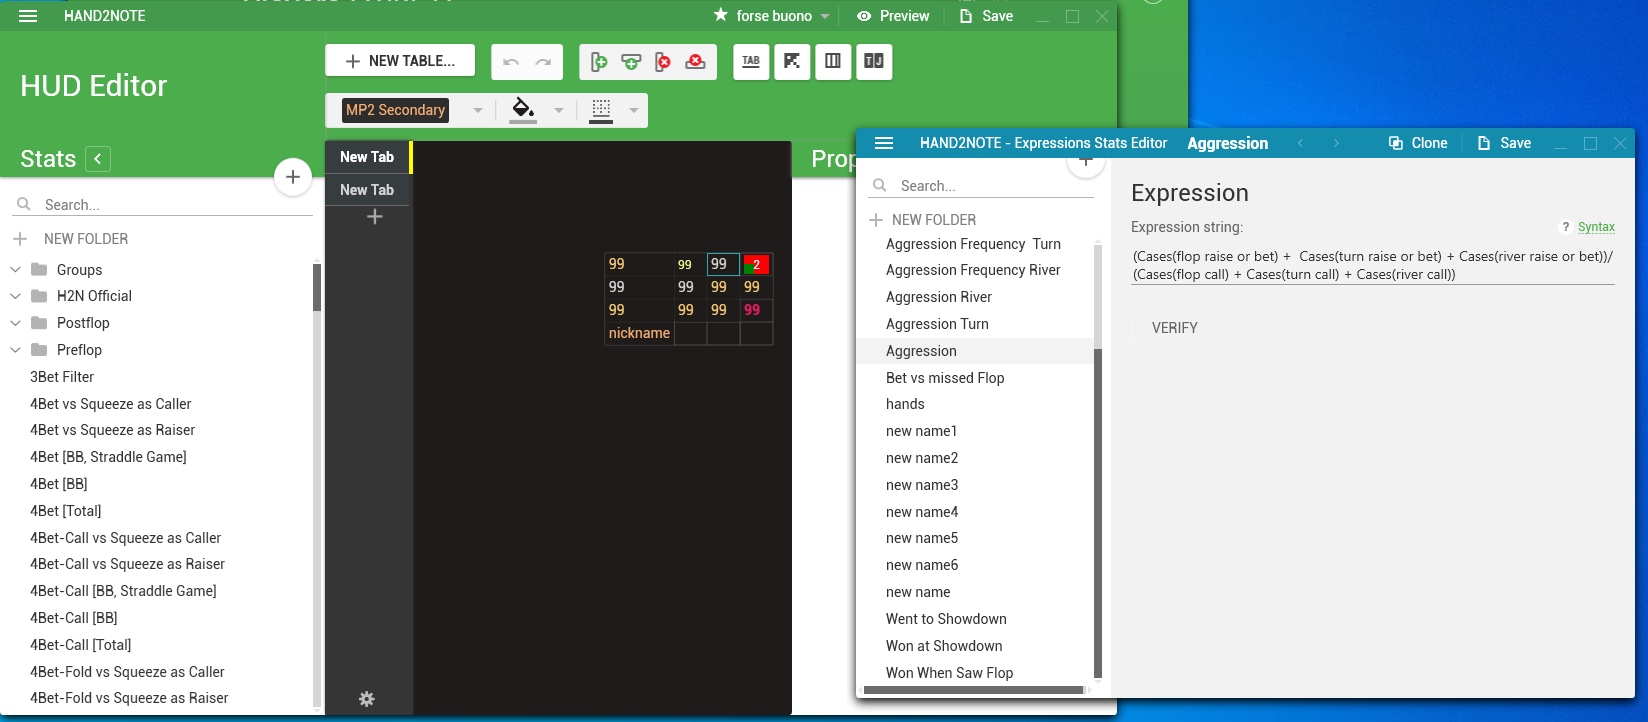The image size is (1648, 722).
Task: Select the second New Tab
Action: 367,190
